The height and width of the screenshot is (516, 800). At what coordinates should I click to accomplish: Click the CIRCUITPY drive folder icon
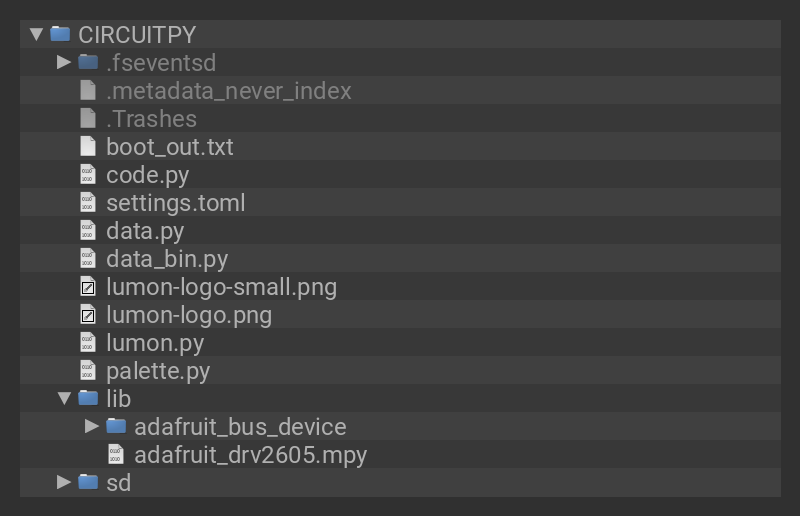click(x=61, y=35)
